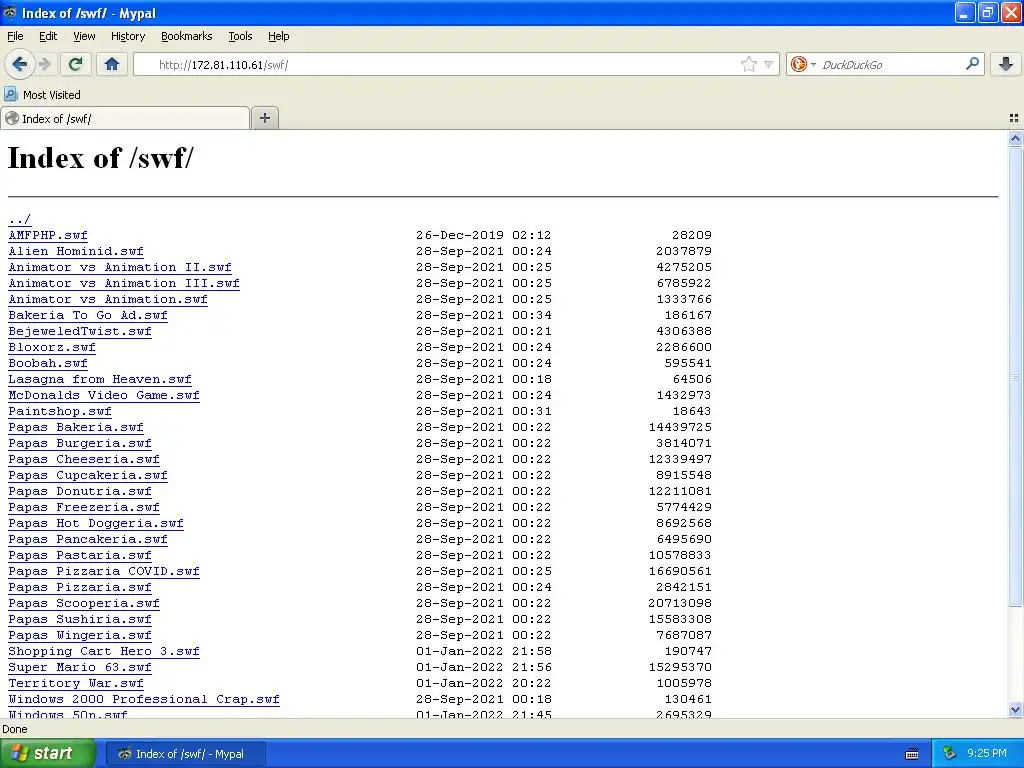Open Animator vs Animation II.swf
This screenshot has height=768, width=1024.
120,267
